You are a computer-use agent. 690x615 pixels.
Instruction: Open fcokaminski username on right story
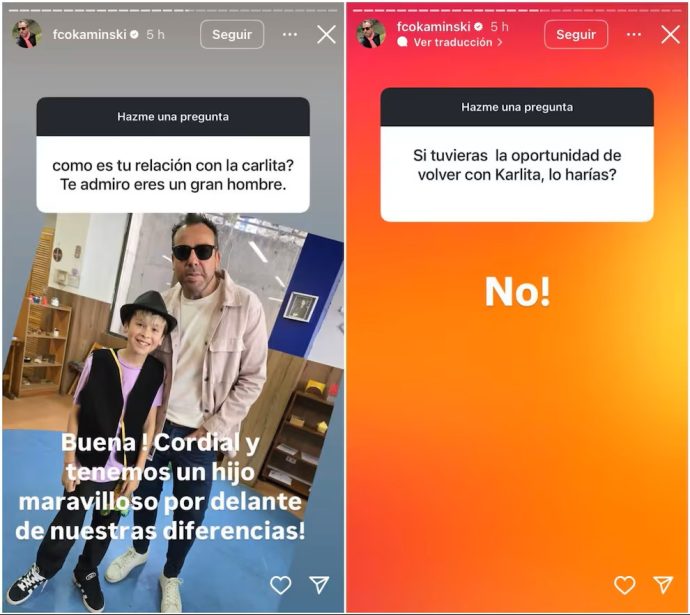click(433, 26)
